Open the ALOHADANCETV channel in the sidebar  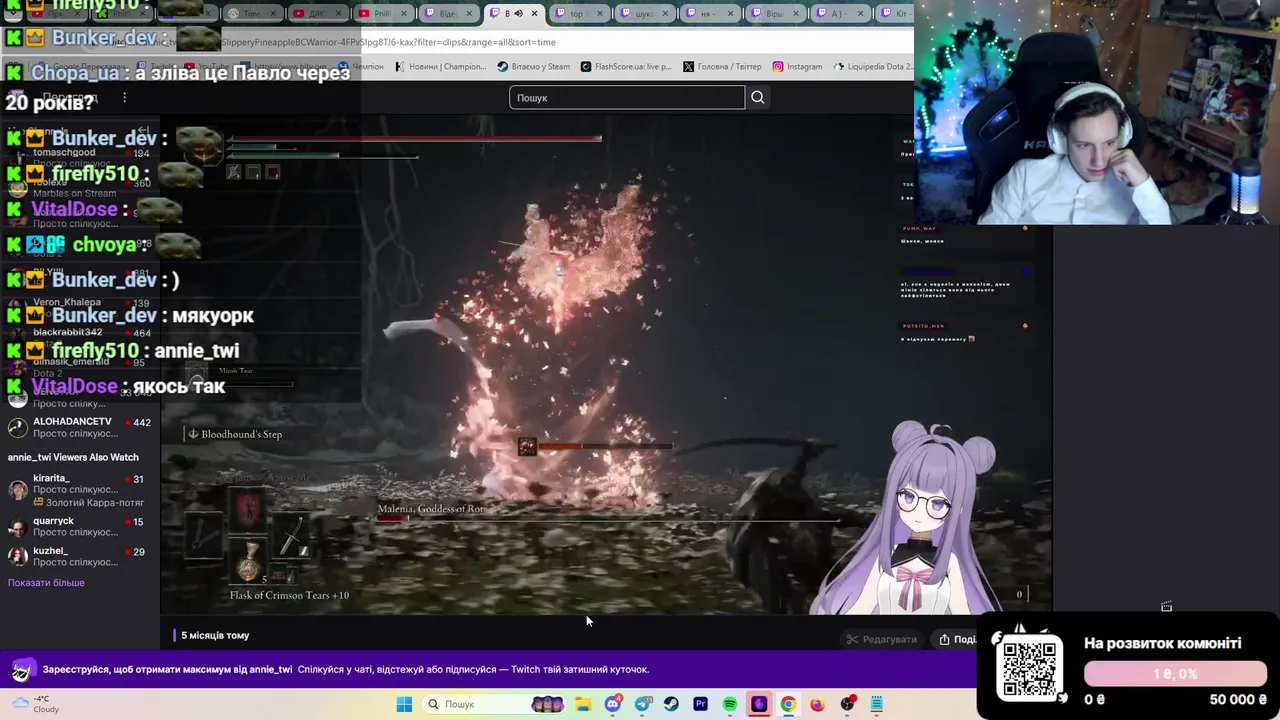pos(80,428)
